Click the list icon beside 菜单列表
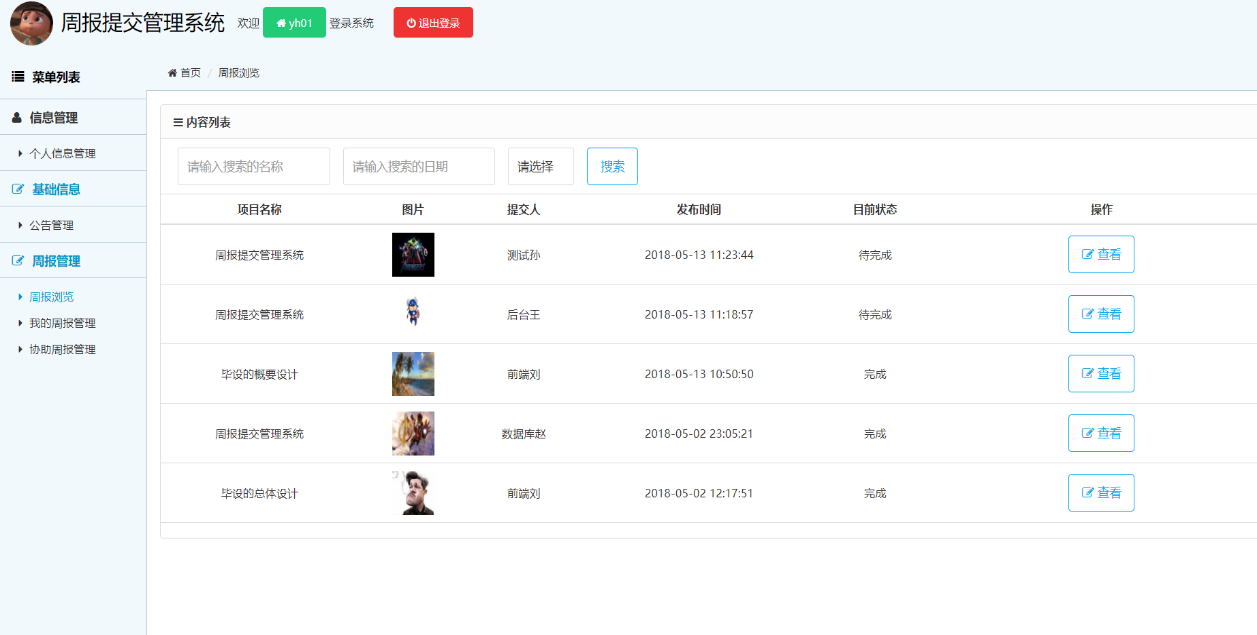1257x635 pixels. 18,77
